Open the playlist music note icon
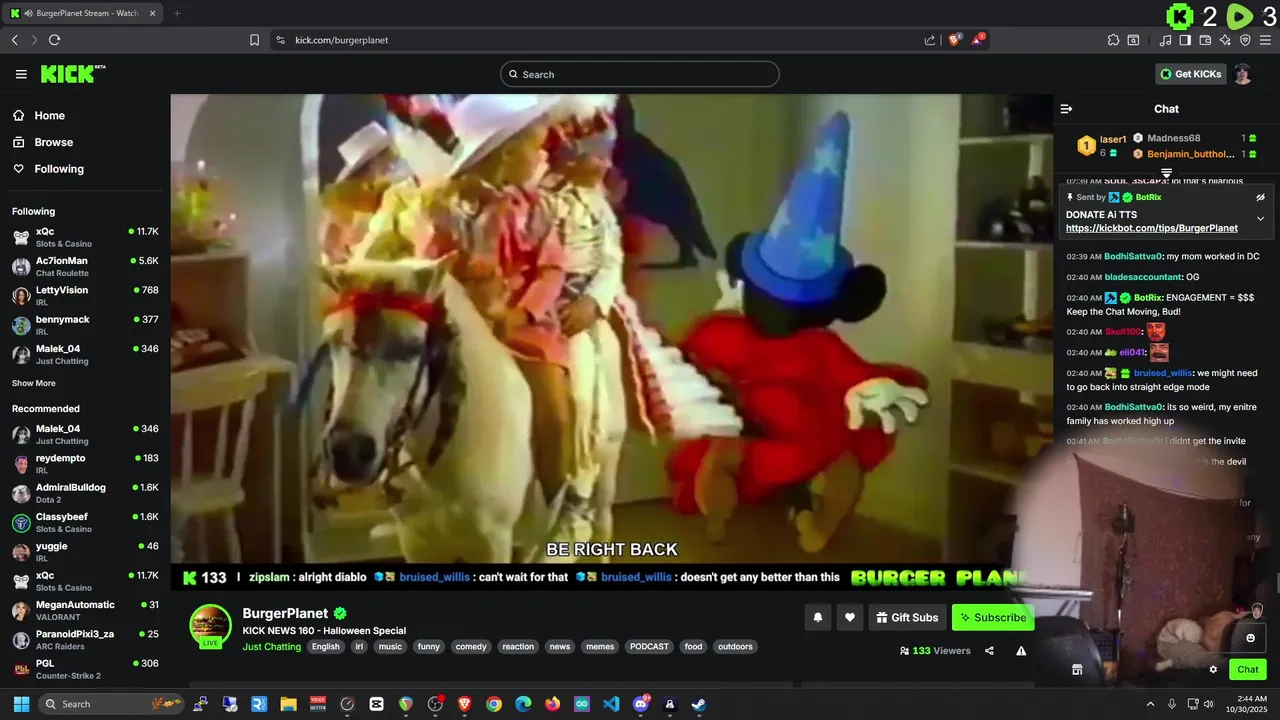1280x720 pixels. click(1166, 40)
